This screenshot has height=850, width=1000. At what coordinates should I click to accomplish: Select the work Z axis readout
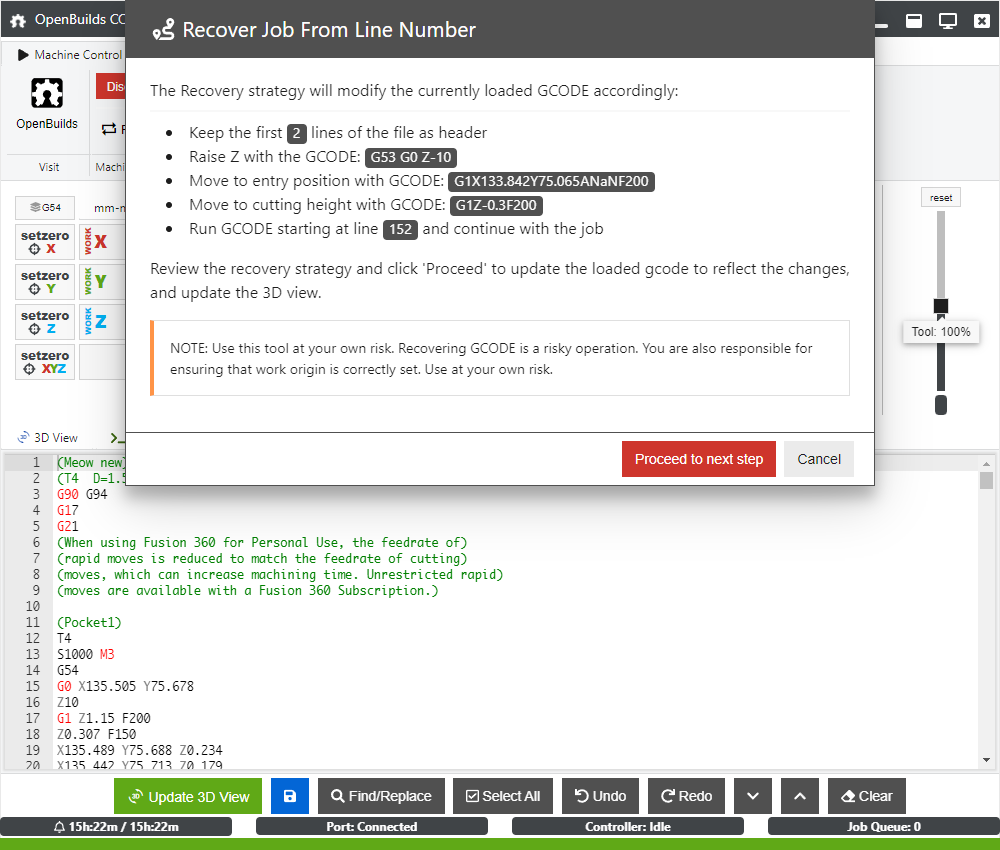[102, 322]
